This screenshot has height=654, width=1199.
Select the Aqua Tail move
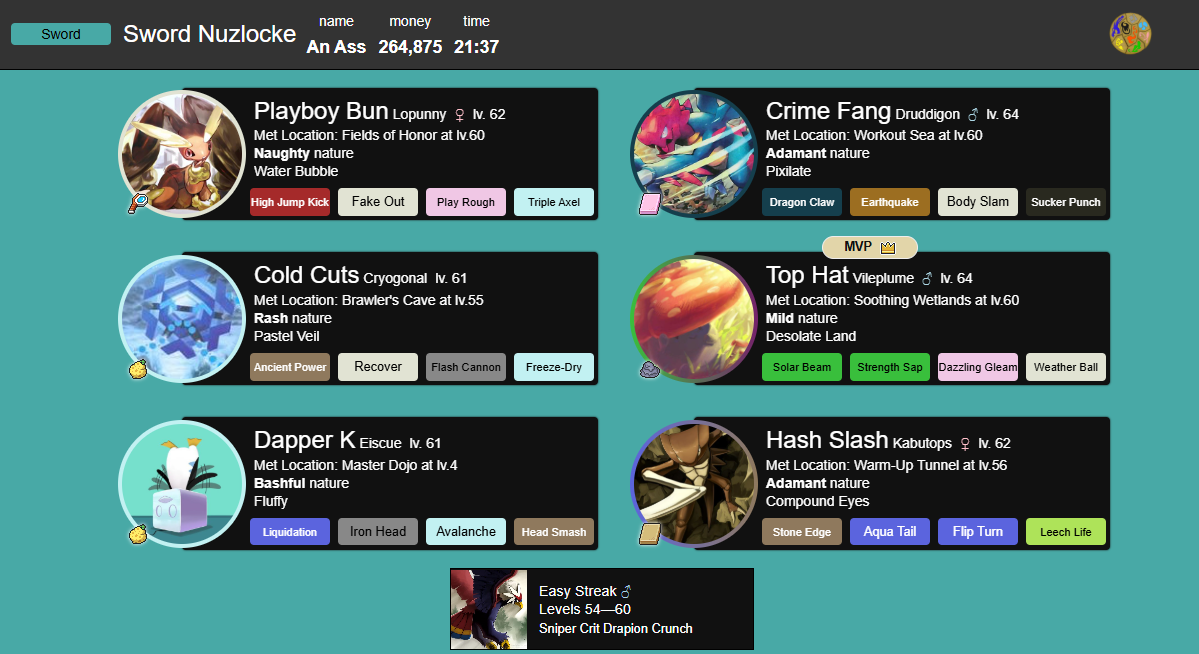tap(890, 532)
